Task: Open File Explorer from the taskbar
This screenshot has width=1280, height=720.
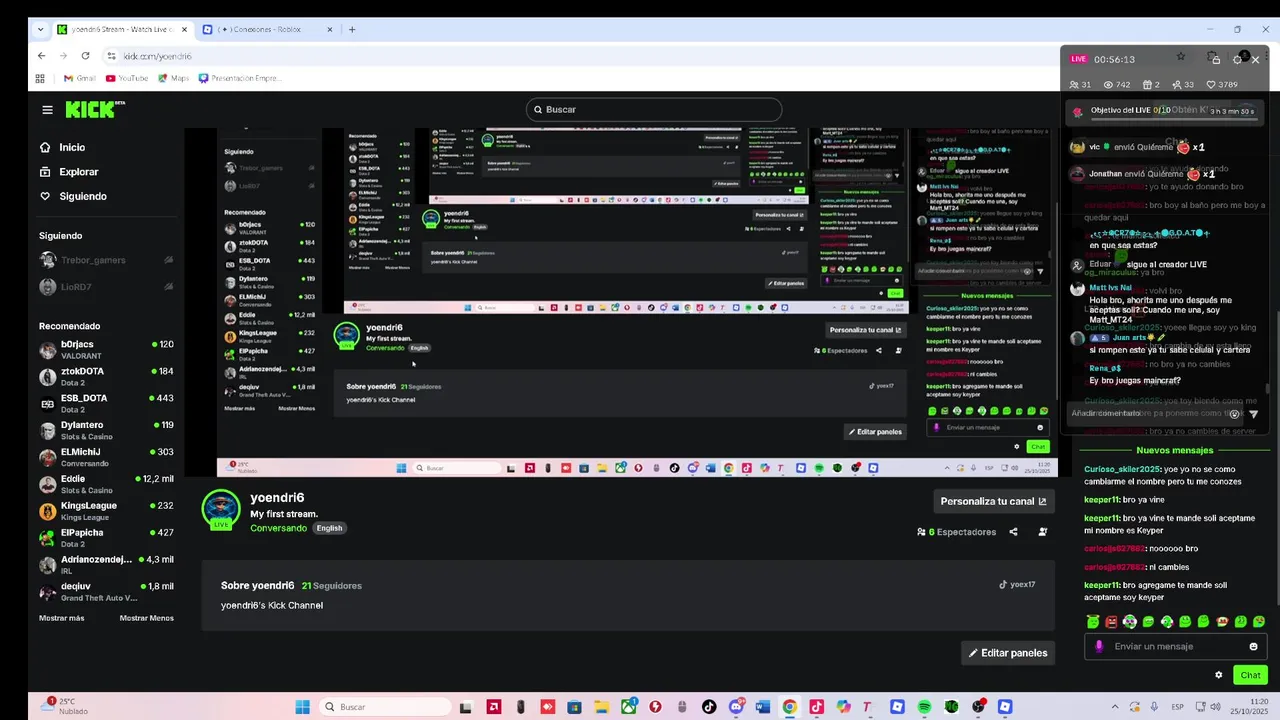Action: tap(601, 707)
